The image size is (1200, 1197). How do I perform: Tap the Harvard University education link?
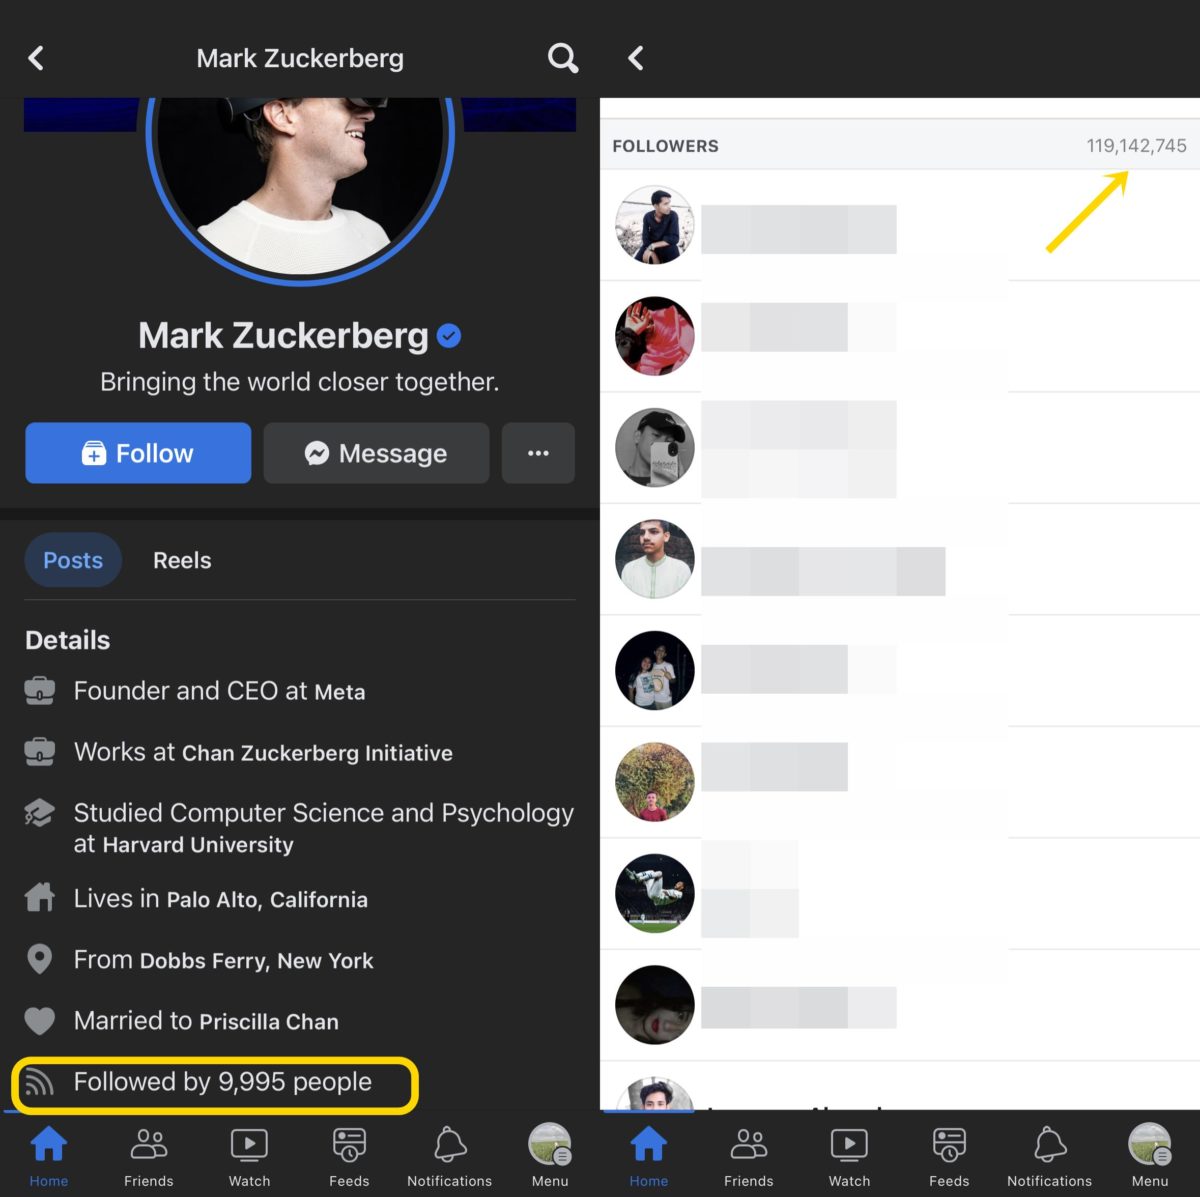198,845
